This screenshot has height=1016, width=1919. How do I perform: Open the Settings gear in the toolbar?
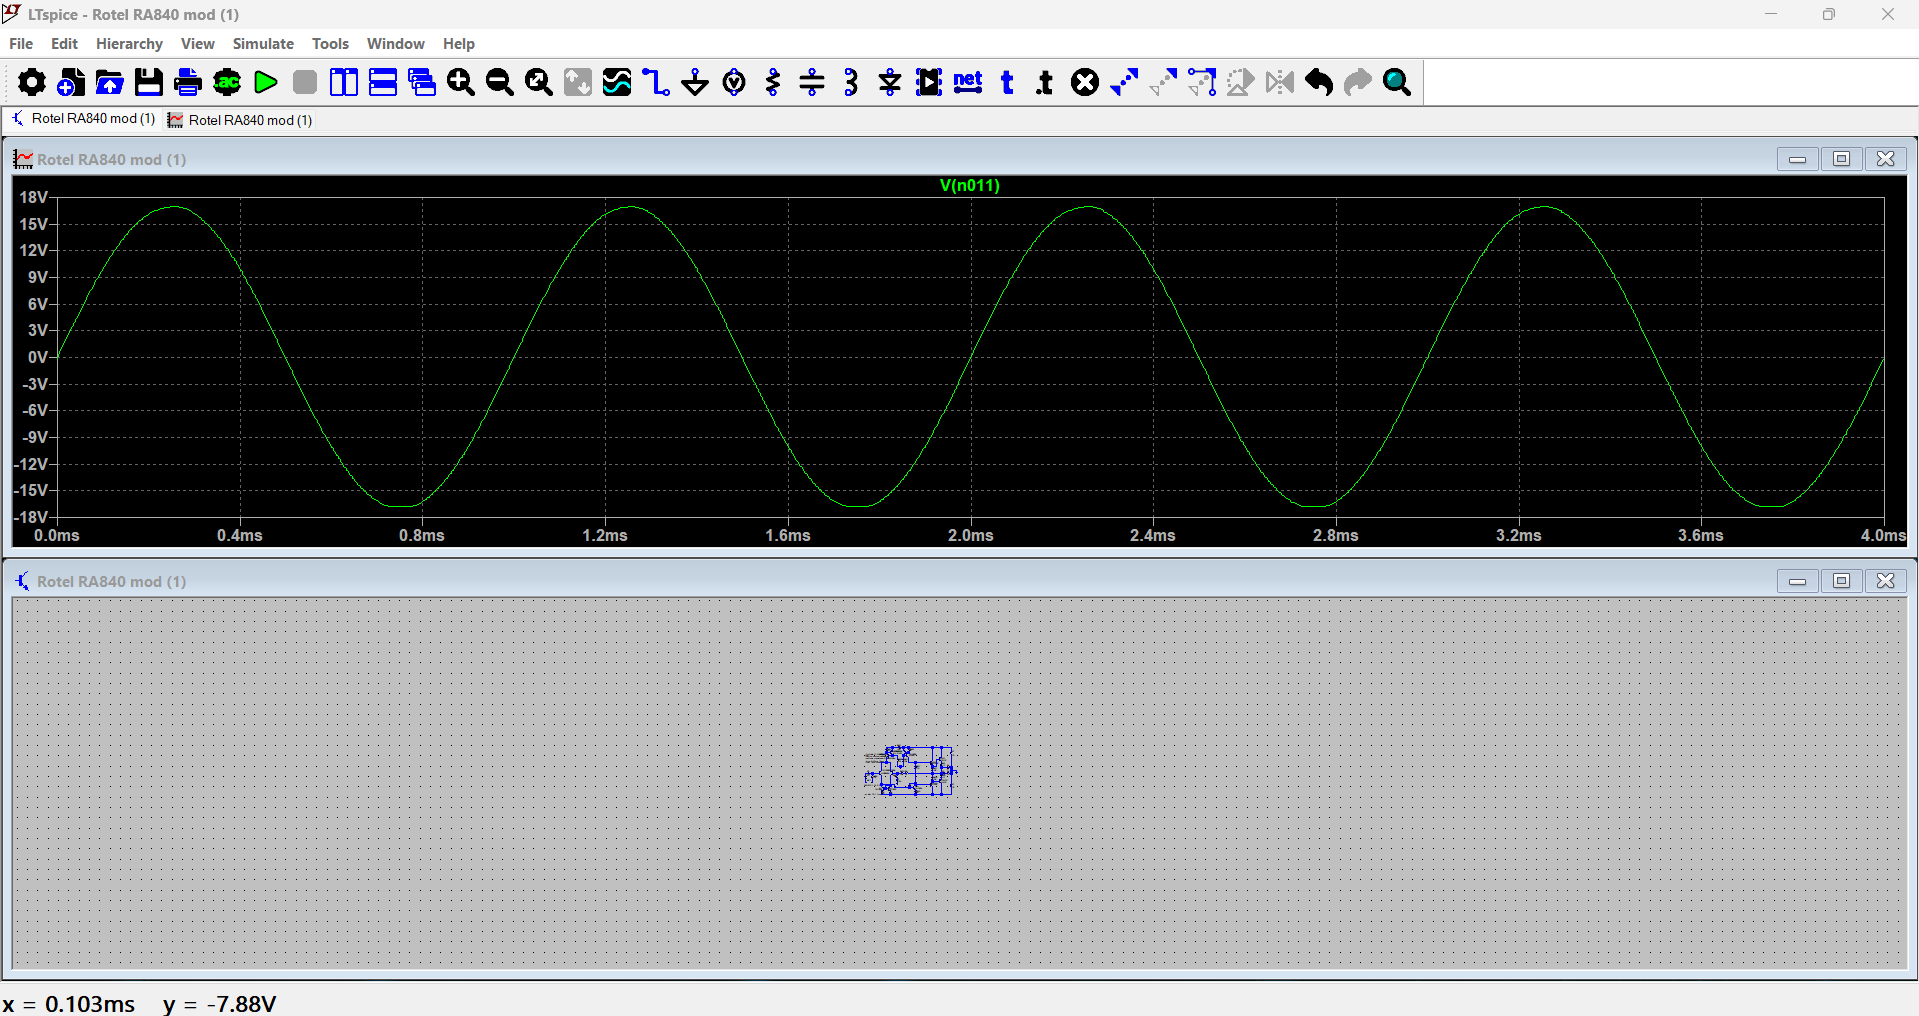(32, 82)
